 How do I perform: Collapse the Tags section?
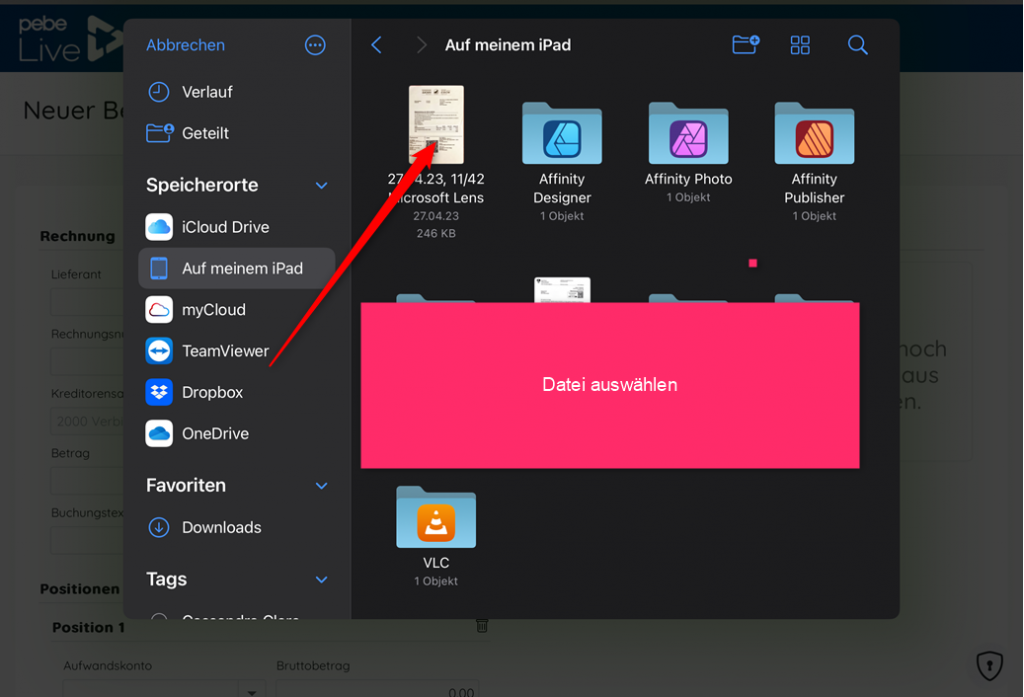point(321,579)
